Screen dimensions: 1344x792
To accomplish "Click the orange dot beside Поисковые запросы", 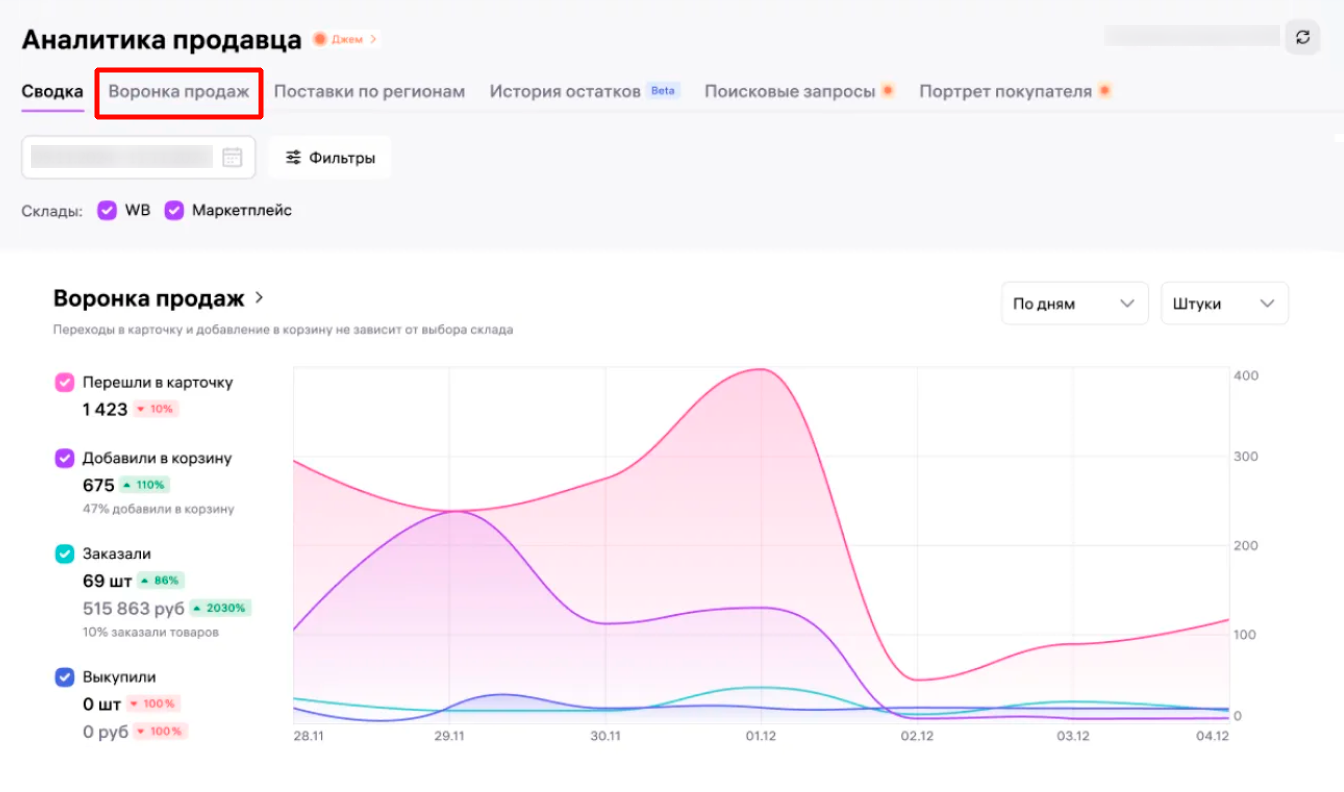I will (887, 91).
